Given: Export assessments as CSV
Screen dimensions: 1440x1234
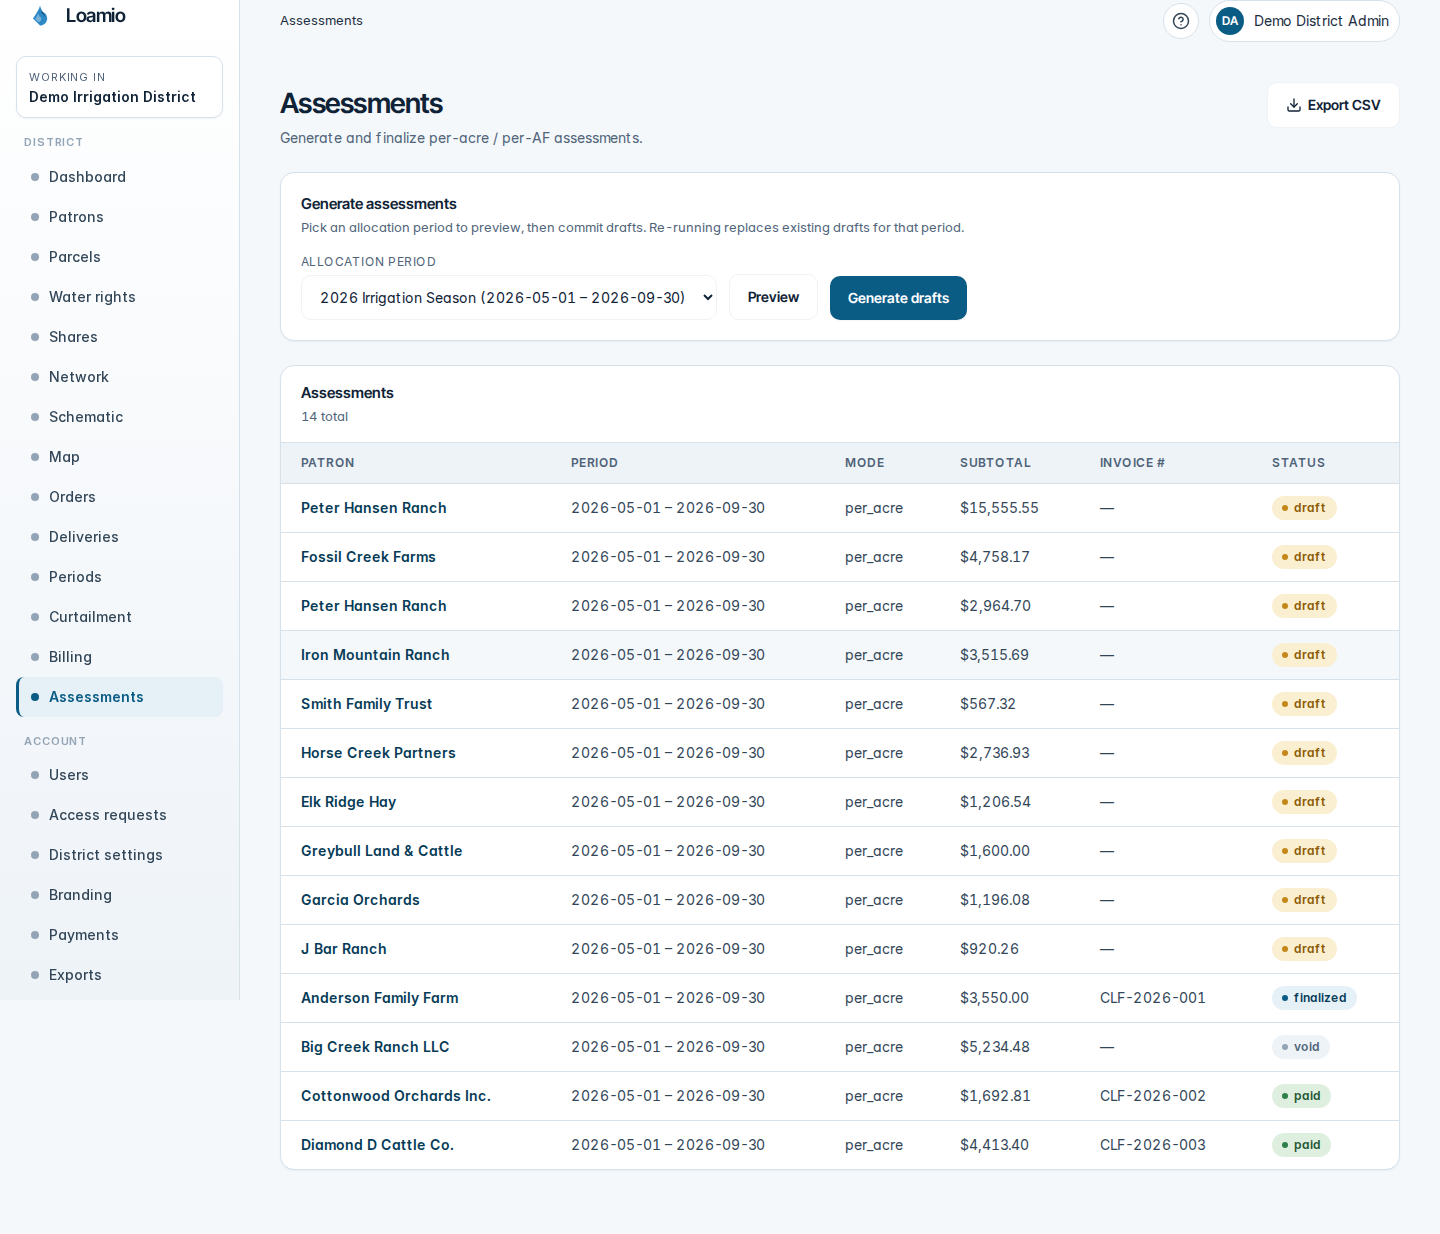Looking at the screenshot, I should [x=1333, y=105].
